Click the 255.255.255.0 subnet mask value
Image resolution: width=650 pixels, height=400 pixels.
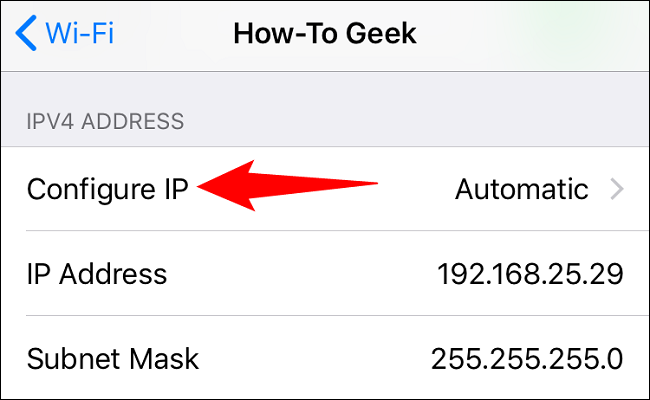527,358
